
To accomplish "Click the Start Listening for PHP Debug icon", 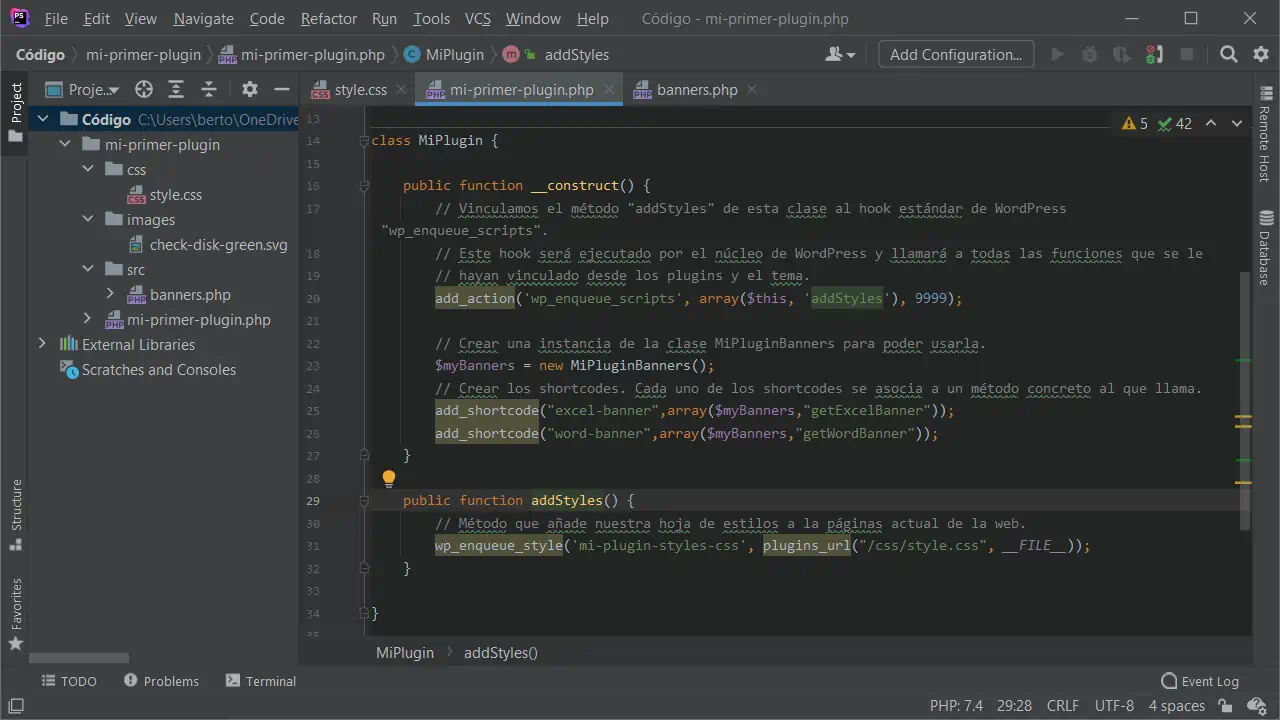I will tap(1154, 54).
